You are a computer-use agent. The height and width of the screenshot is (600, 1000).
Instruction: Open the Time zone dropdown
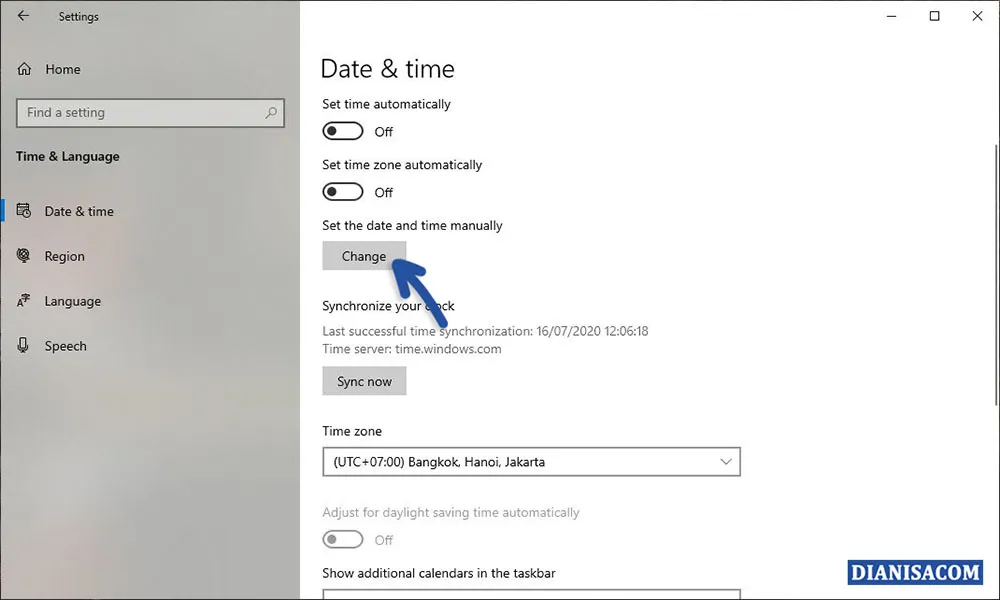(x=530, y=462)
